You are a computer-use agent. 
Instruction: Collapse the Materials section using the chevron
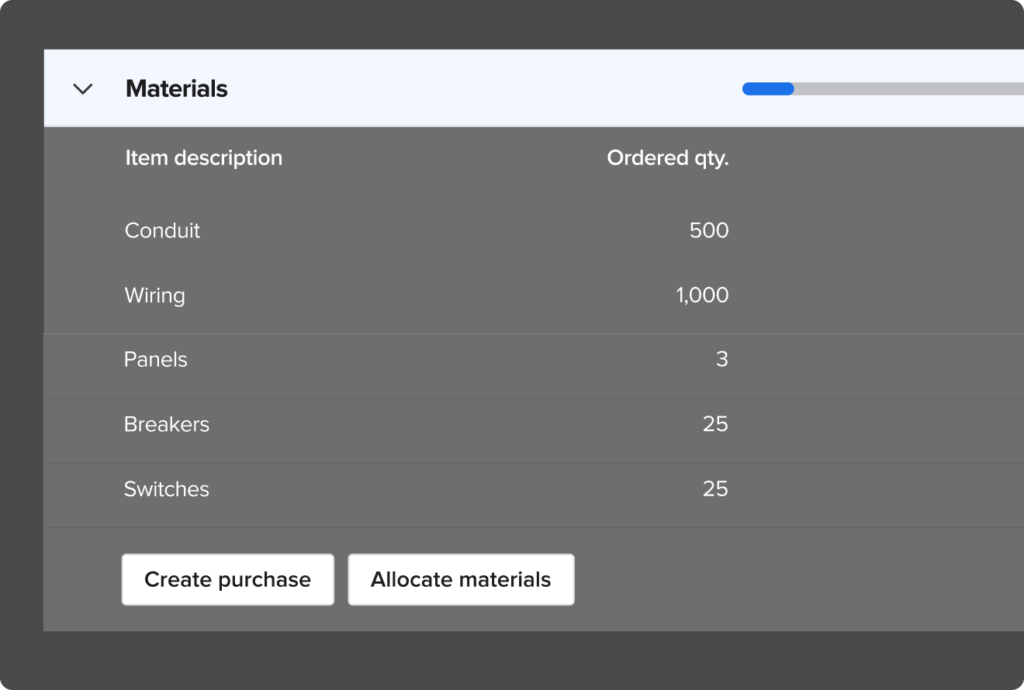[x=84, y=89]
